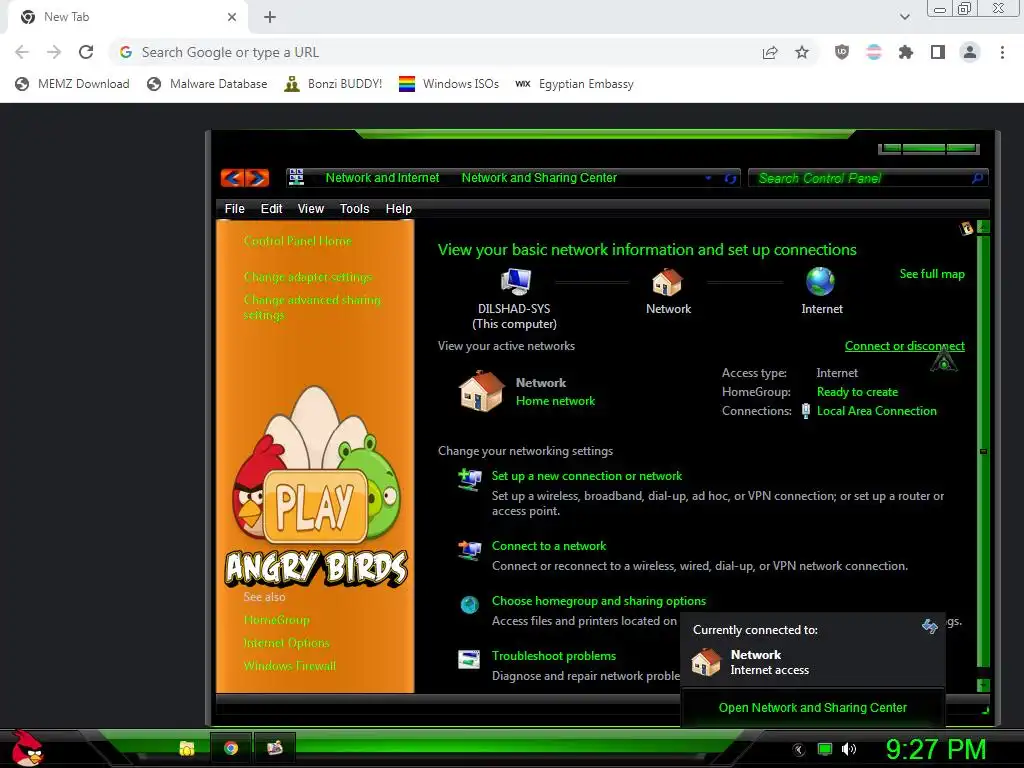Toggle Chrome side panel icon
This screenshot has width=1024, height=768.
938,52
